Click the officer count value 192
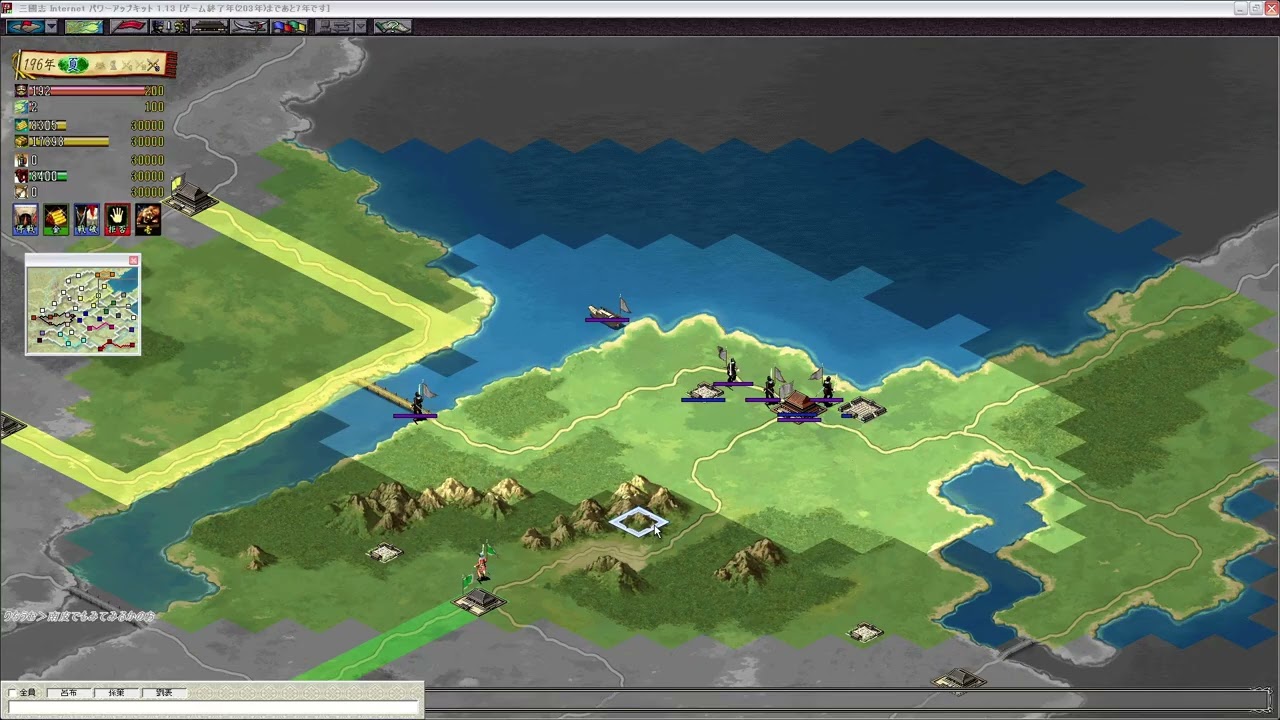This screenshot has width=1280, height=720. [39, 91]
